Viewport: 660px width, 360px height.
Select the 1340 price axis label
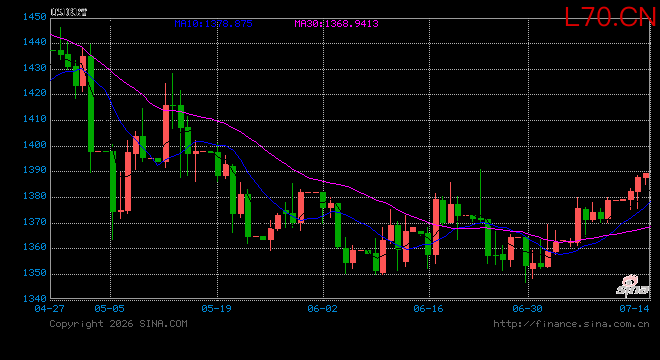click(x=35, y=299)
